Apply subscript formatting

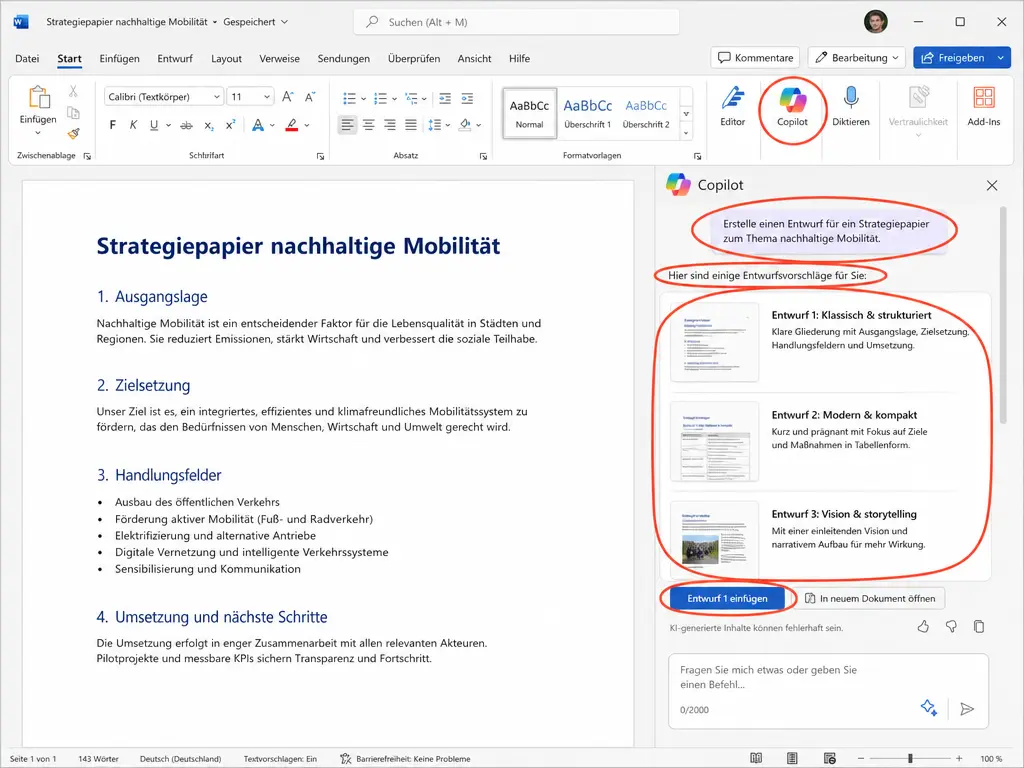point(208,125)
